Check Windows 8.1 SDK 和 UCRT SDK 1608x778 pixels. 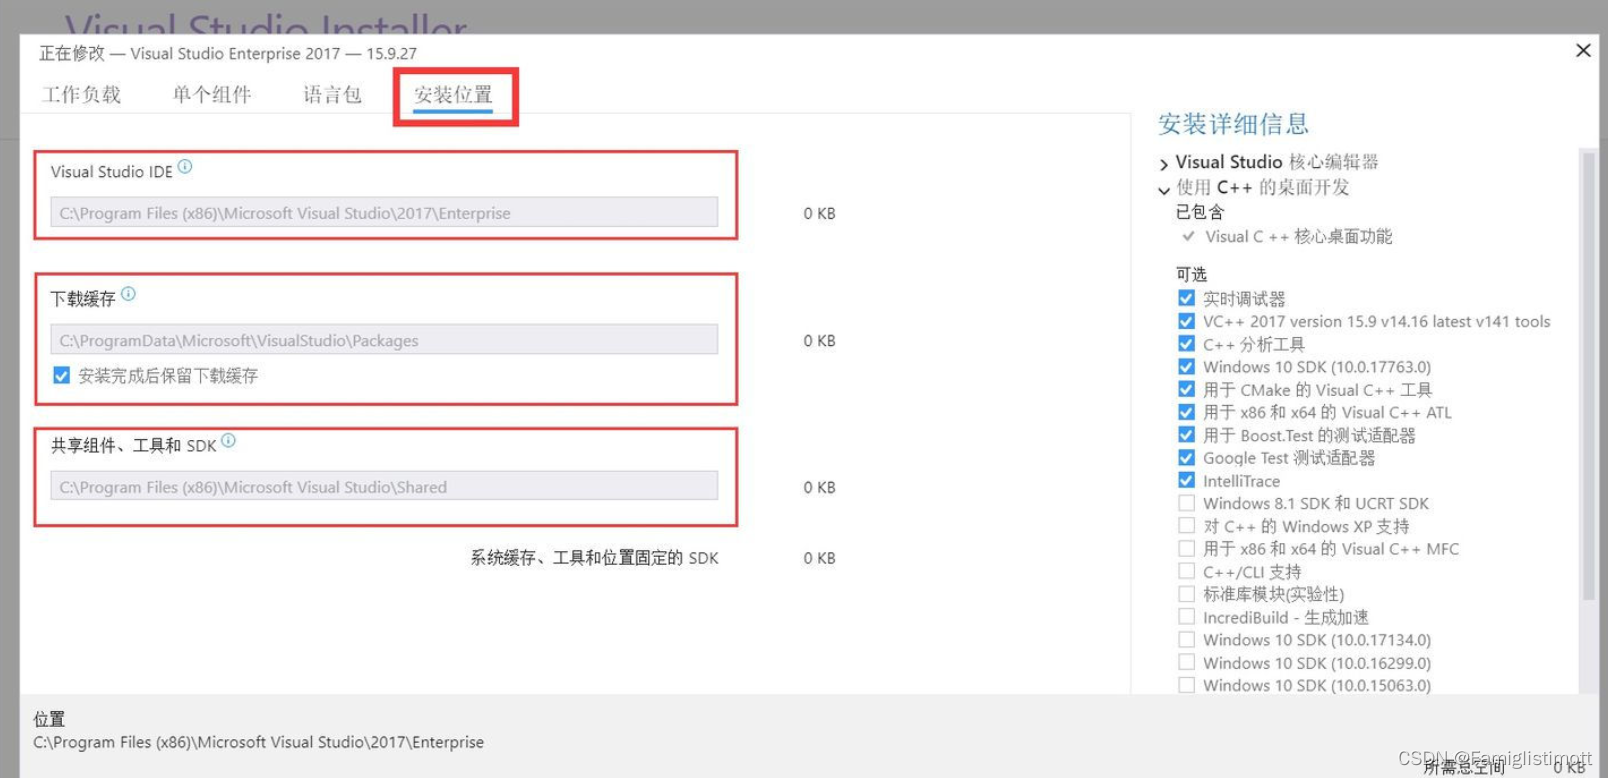point(1186,503)
